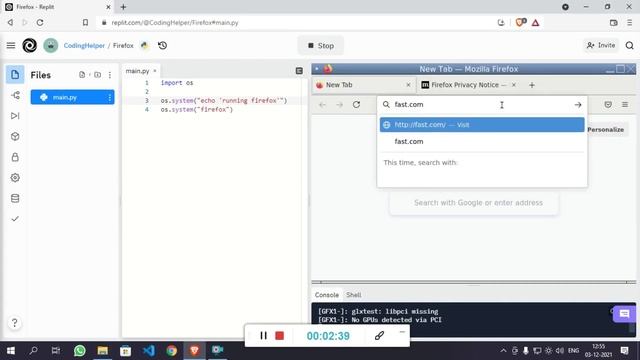Viewport: 640px width, 360px height.
Task: Open Brave Rewards triangle icon
Action: pyautogui.click(x=535, y=23)
